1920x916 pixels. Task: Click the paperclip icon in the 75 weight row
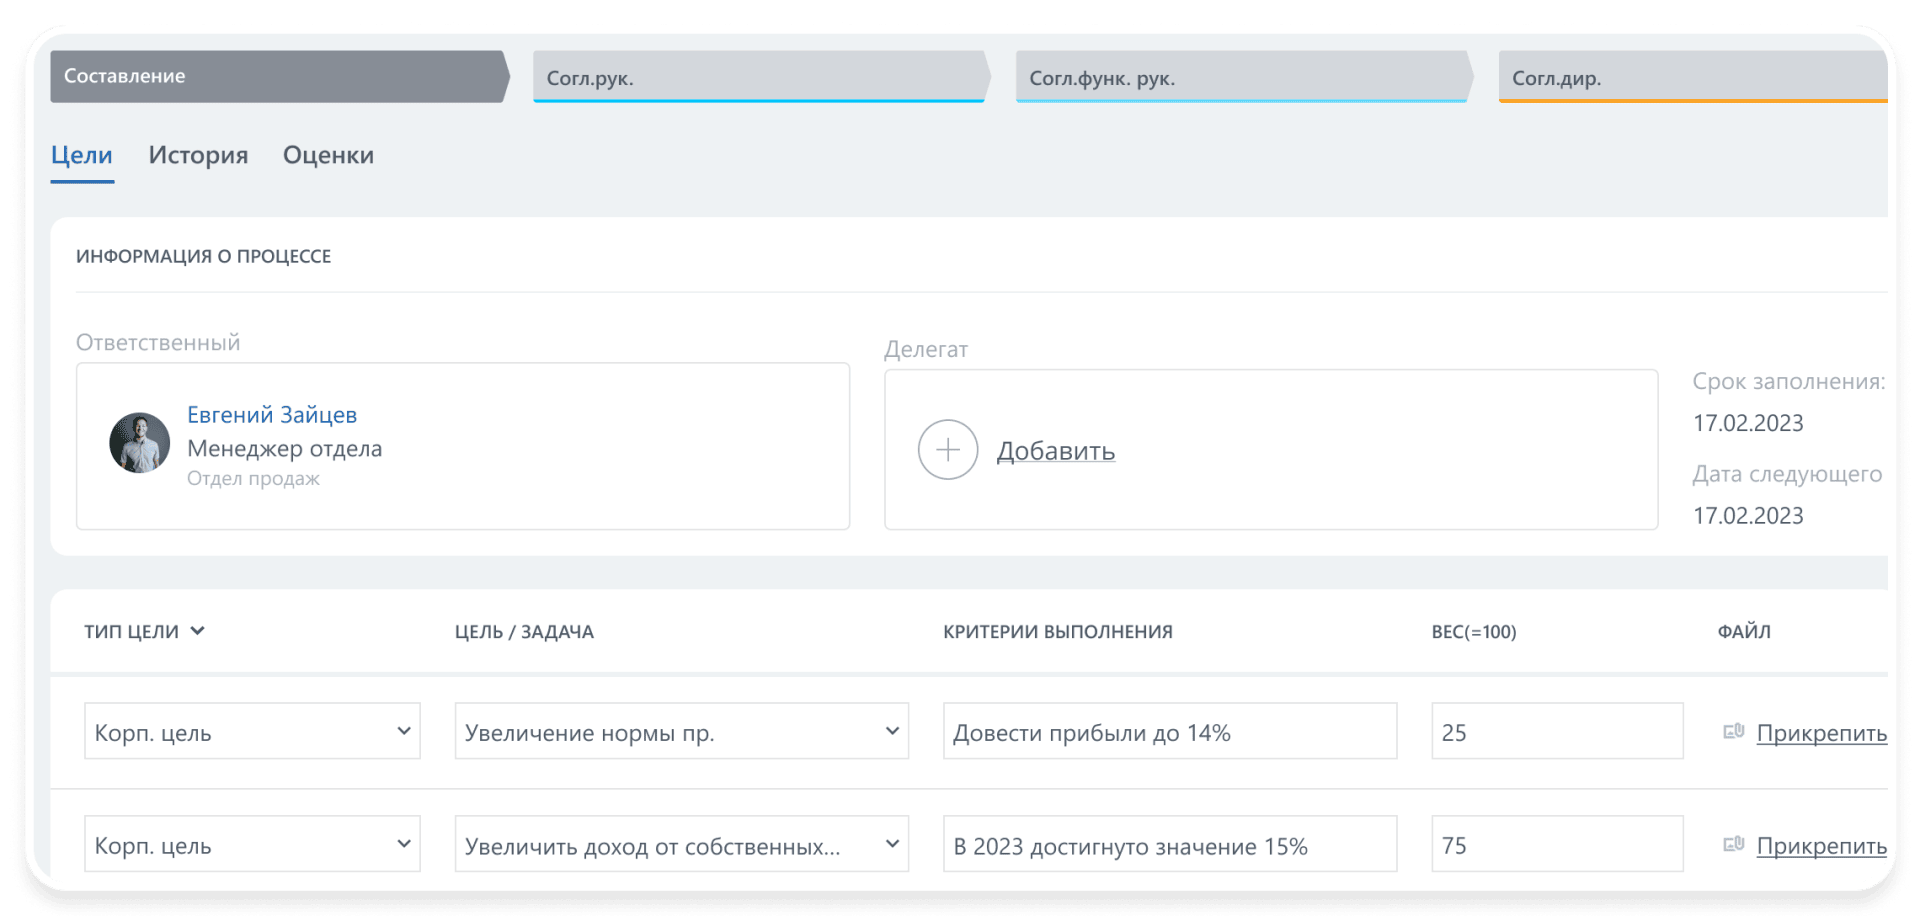point(1733,845)
